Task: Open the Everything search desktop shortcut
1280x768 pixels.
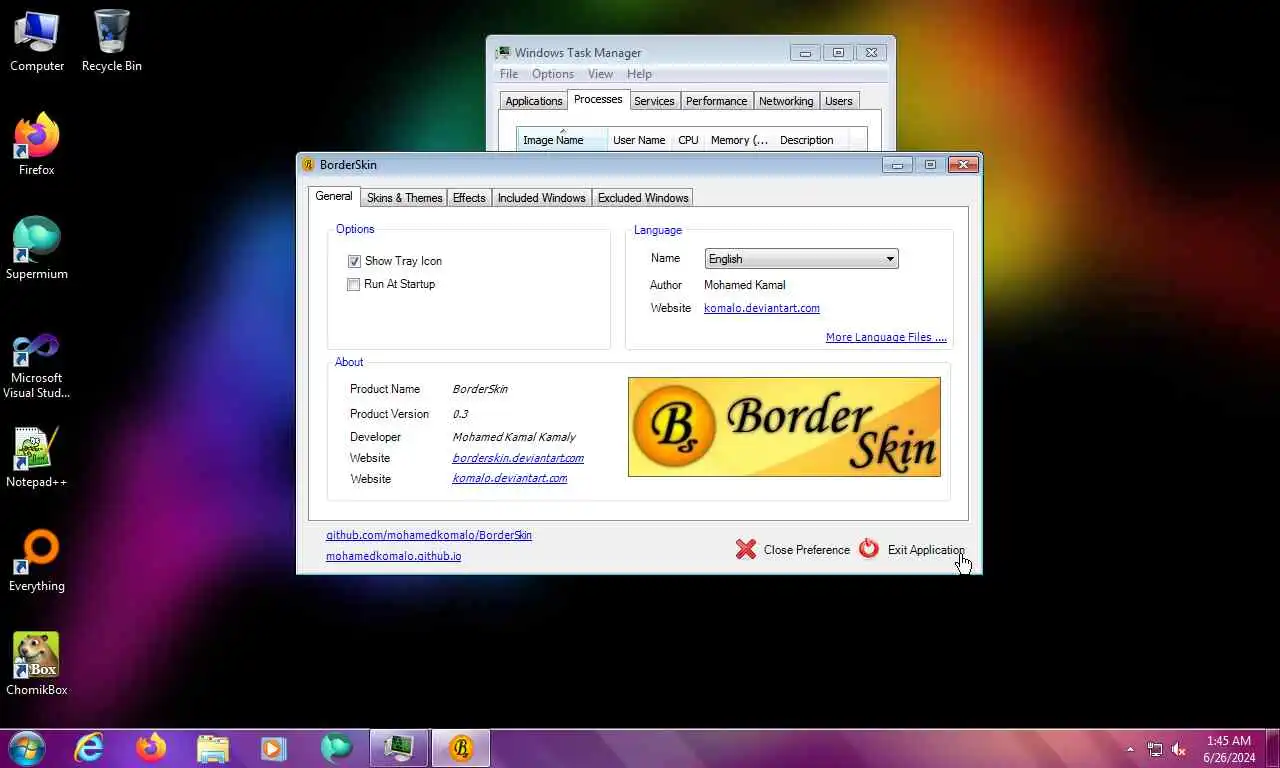Action: click(37, 562)
